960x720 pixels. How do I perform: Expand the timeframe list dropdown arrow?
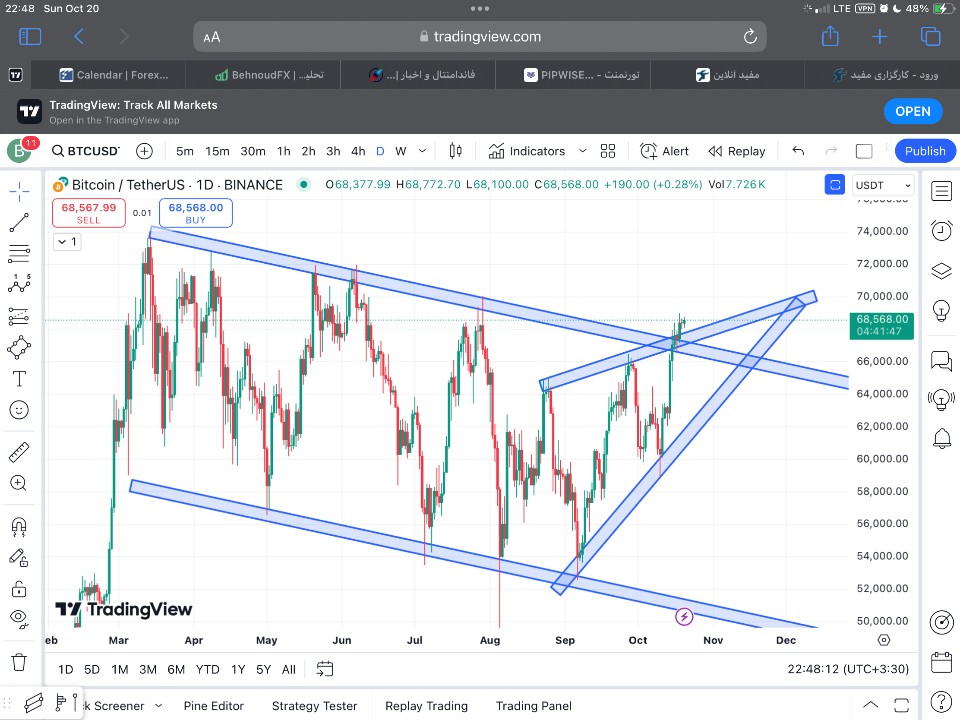tap(422, 151)
